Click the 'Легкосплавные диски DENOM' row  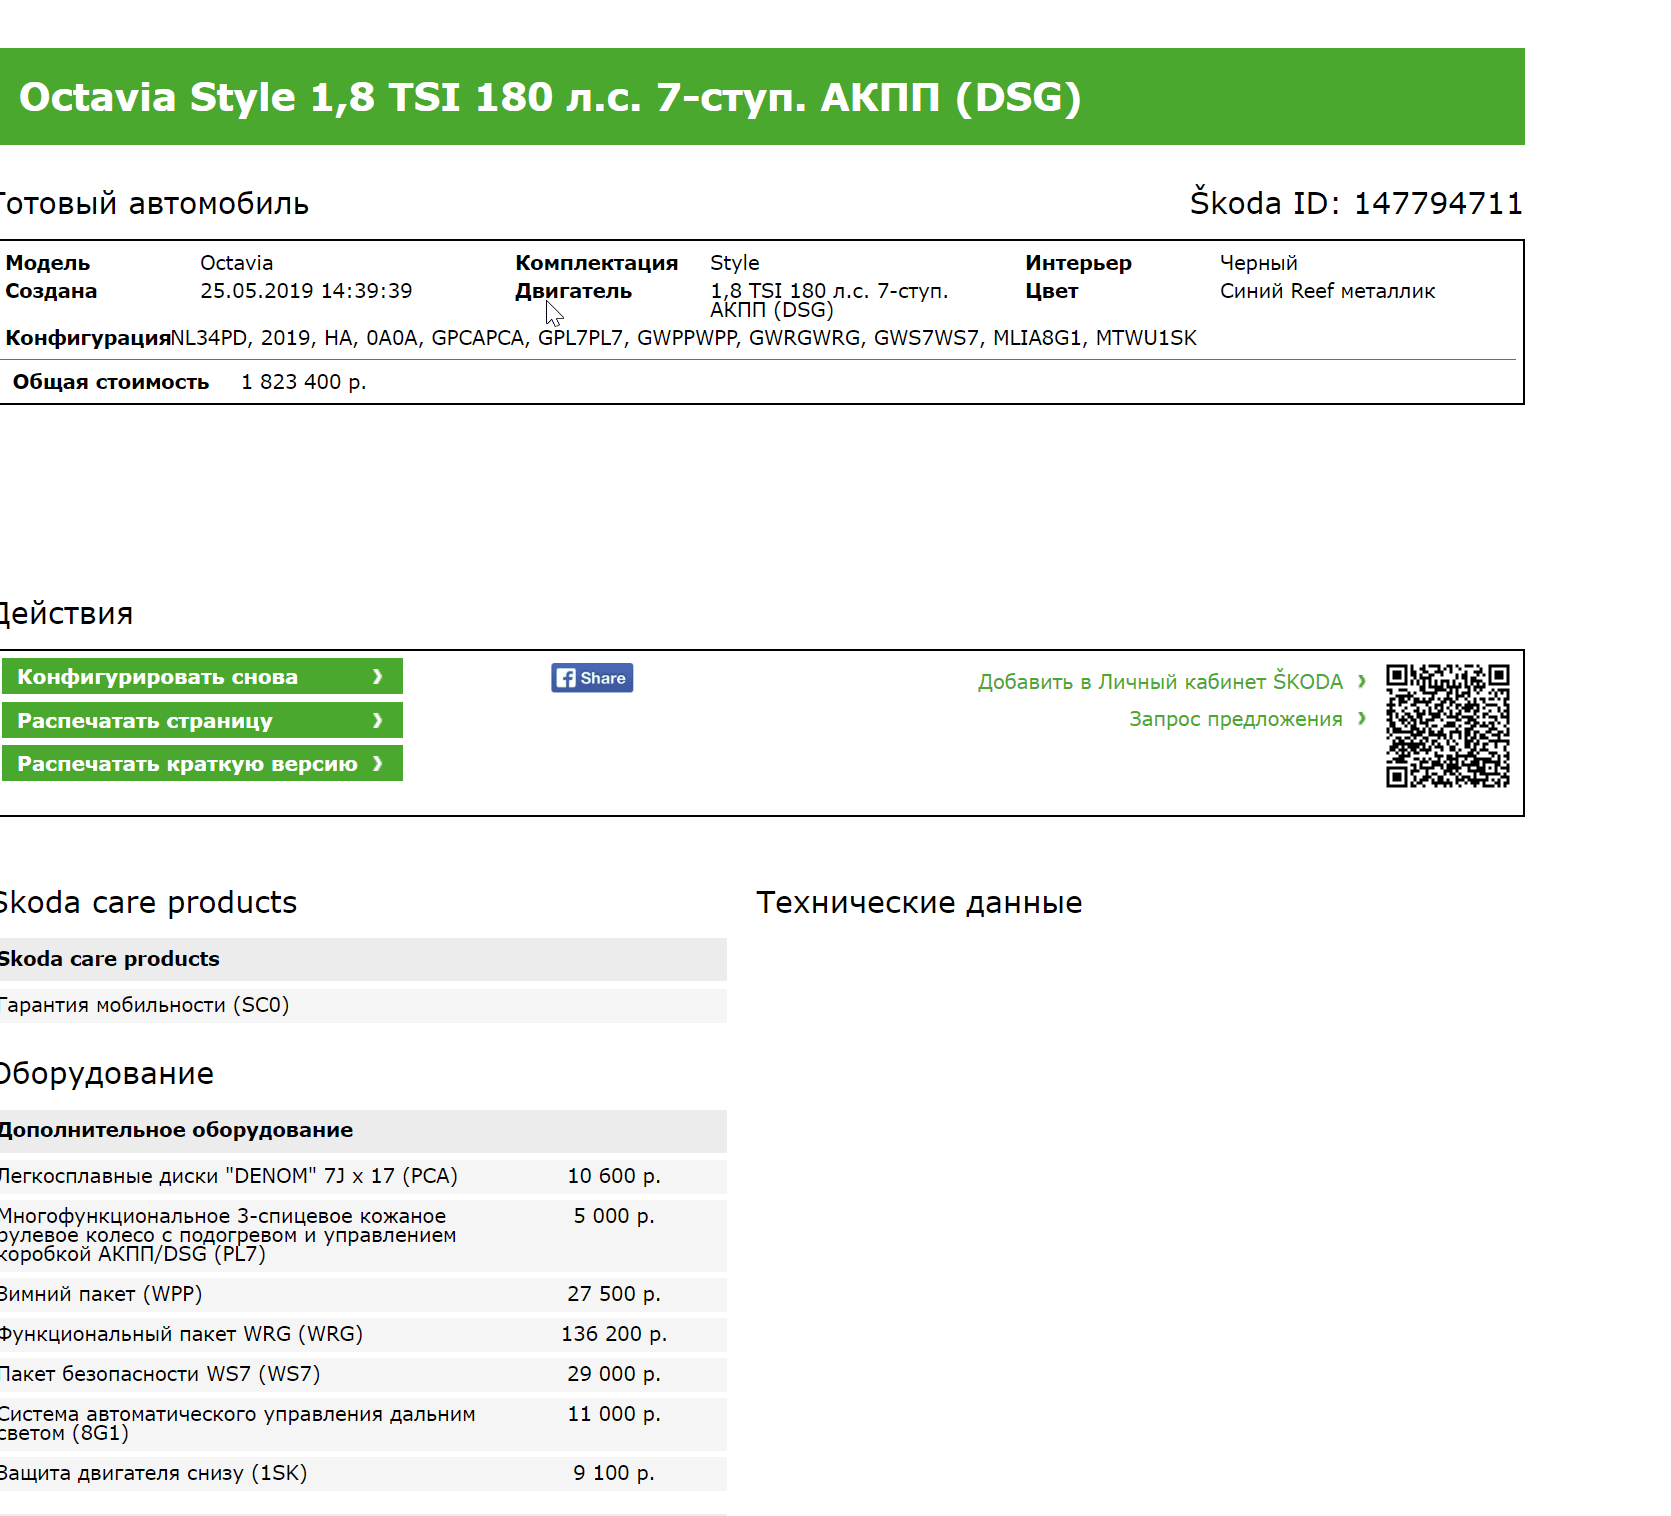[x=363, y=1176]
